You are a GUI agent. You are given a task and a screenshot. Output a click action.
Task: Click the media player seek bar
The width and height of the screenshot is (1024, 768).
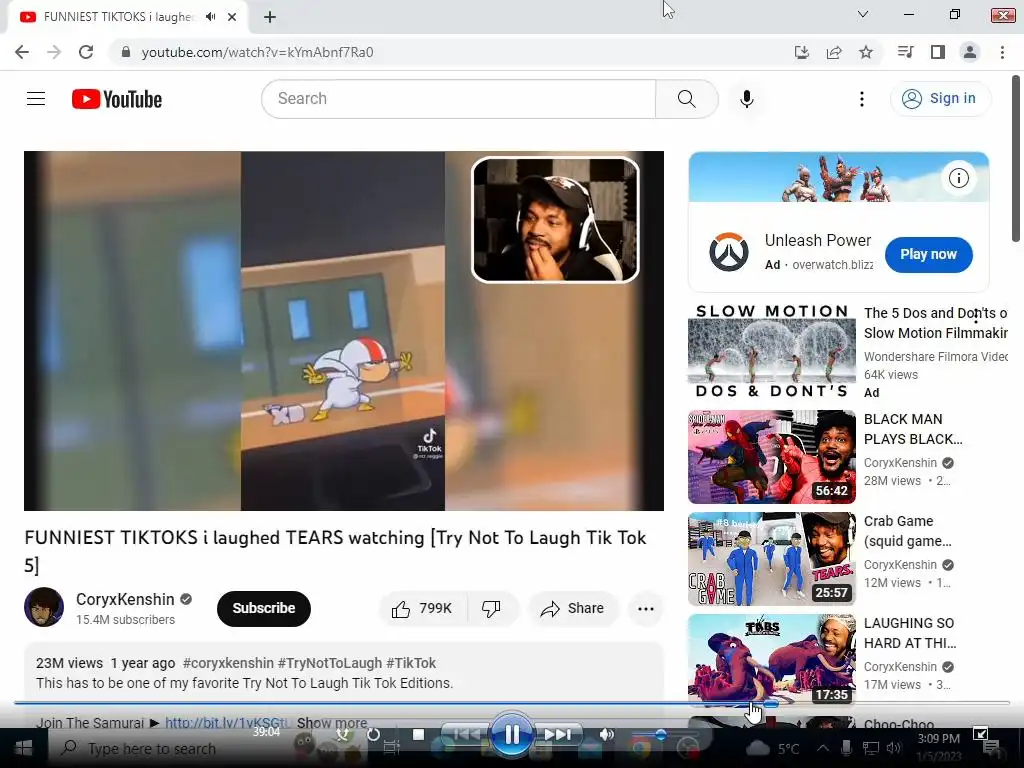[x=511, y=703]
